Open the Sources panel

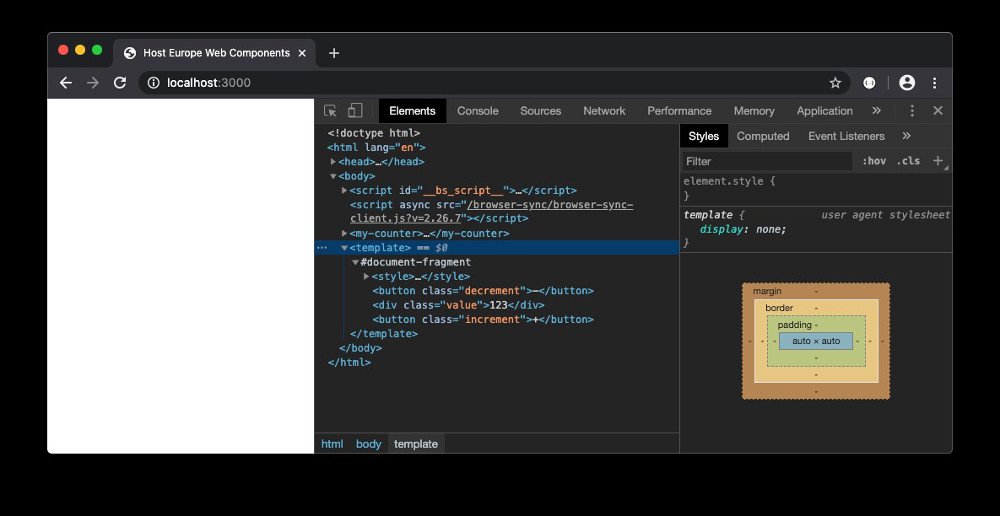click(x=540, y=111)
